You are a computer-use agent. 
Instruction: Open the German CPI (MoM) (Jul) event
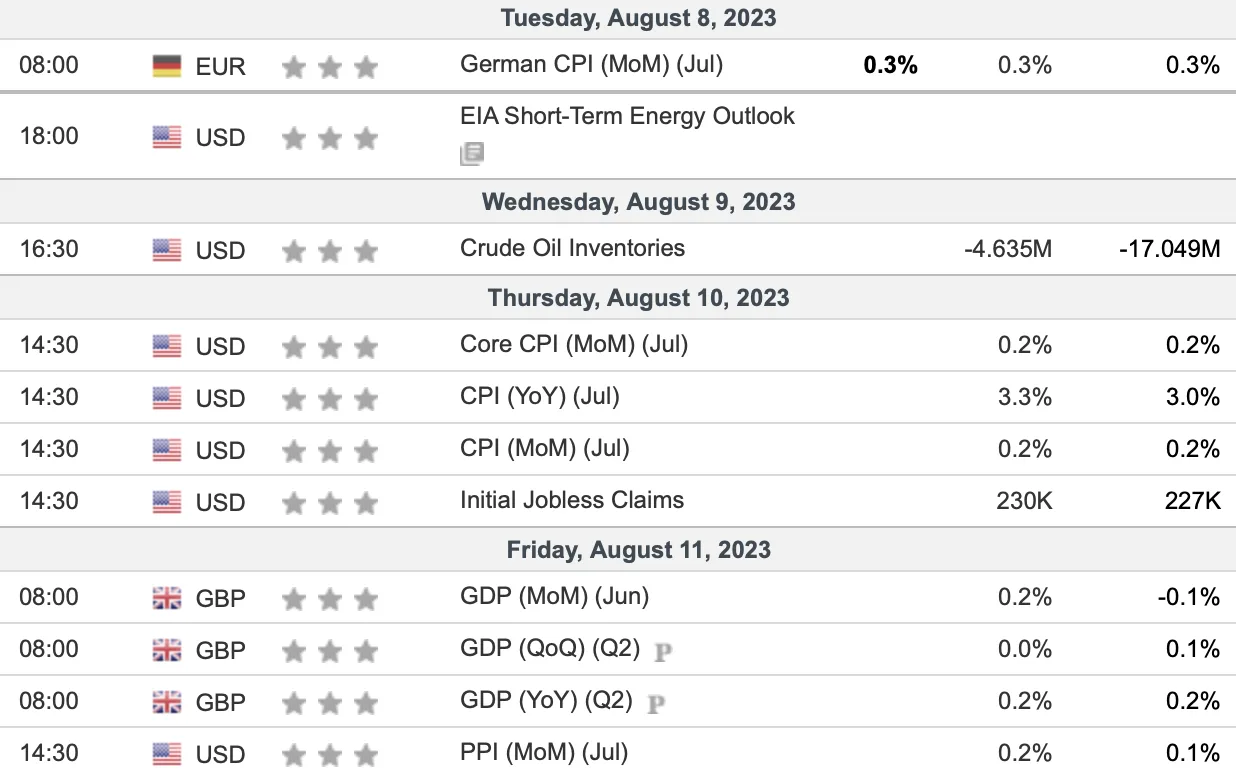click(591, 65)
